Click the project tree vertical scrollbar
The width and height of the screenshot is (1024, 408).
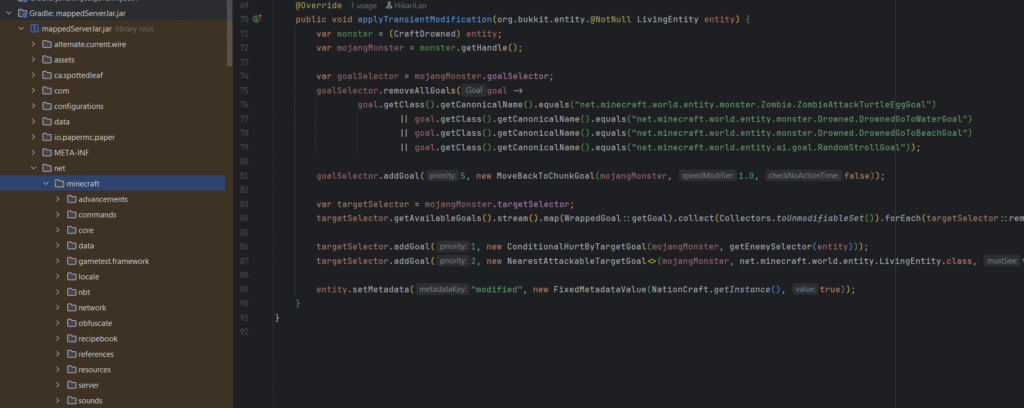tap(229, 33)
